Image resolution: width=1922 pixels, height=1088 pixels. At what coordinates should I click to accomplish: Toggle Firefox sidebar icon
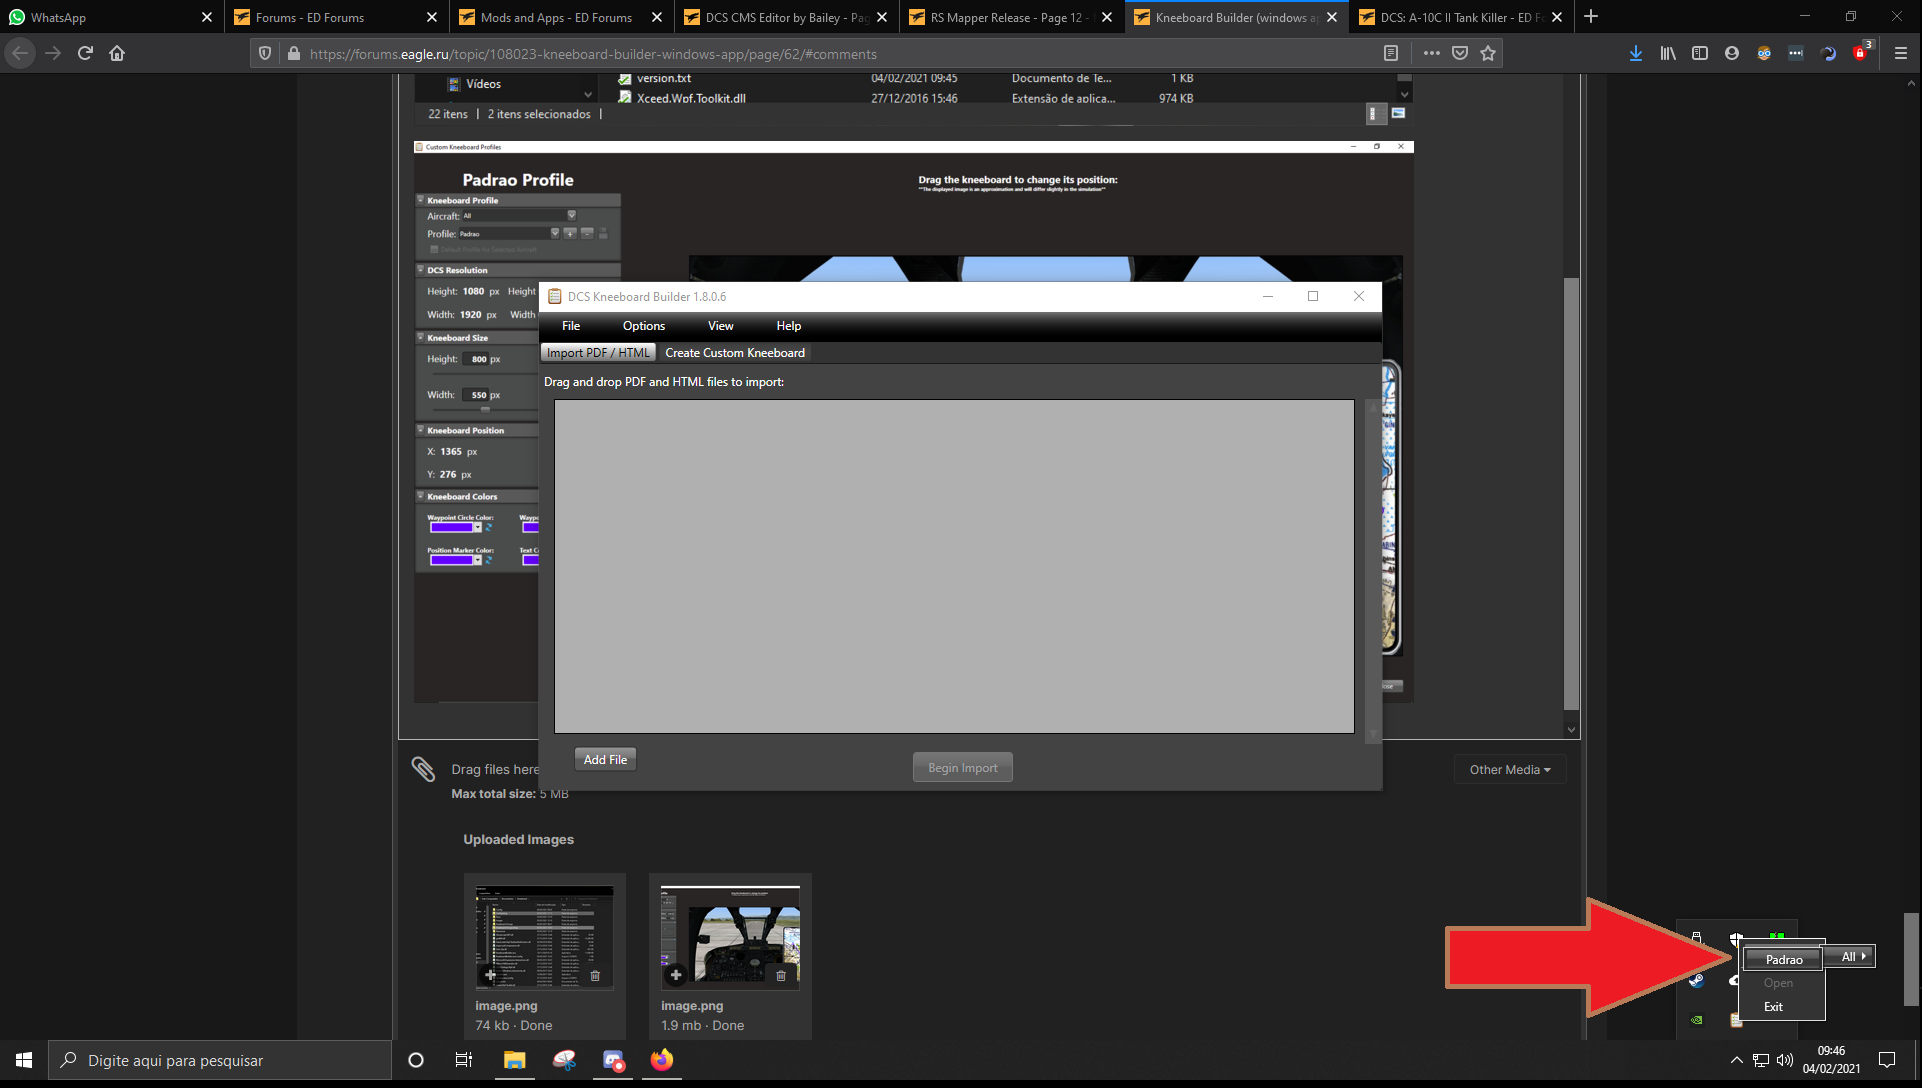point(1700,54)
